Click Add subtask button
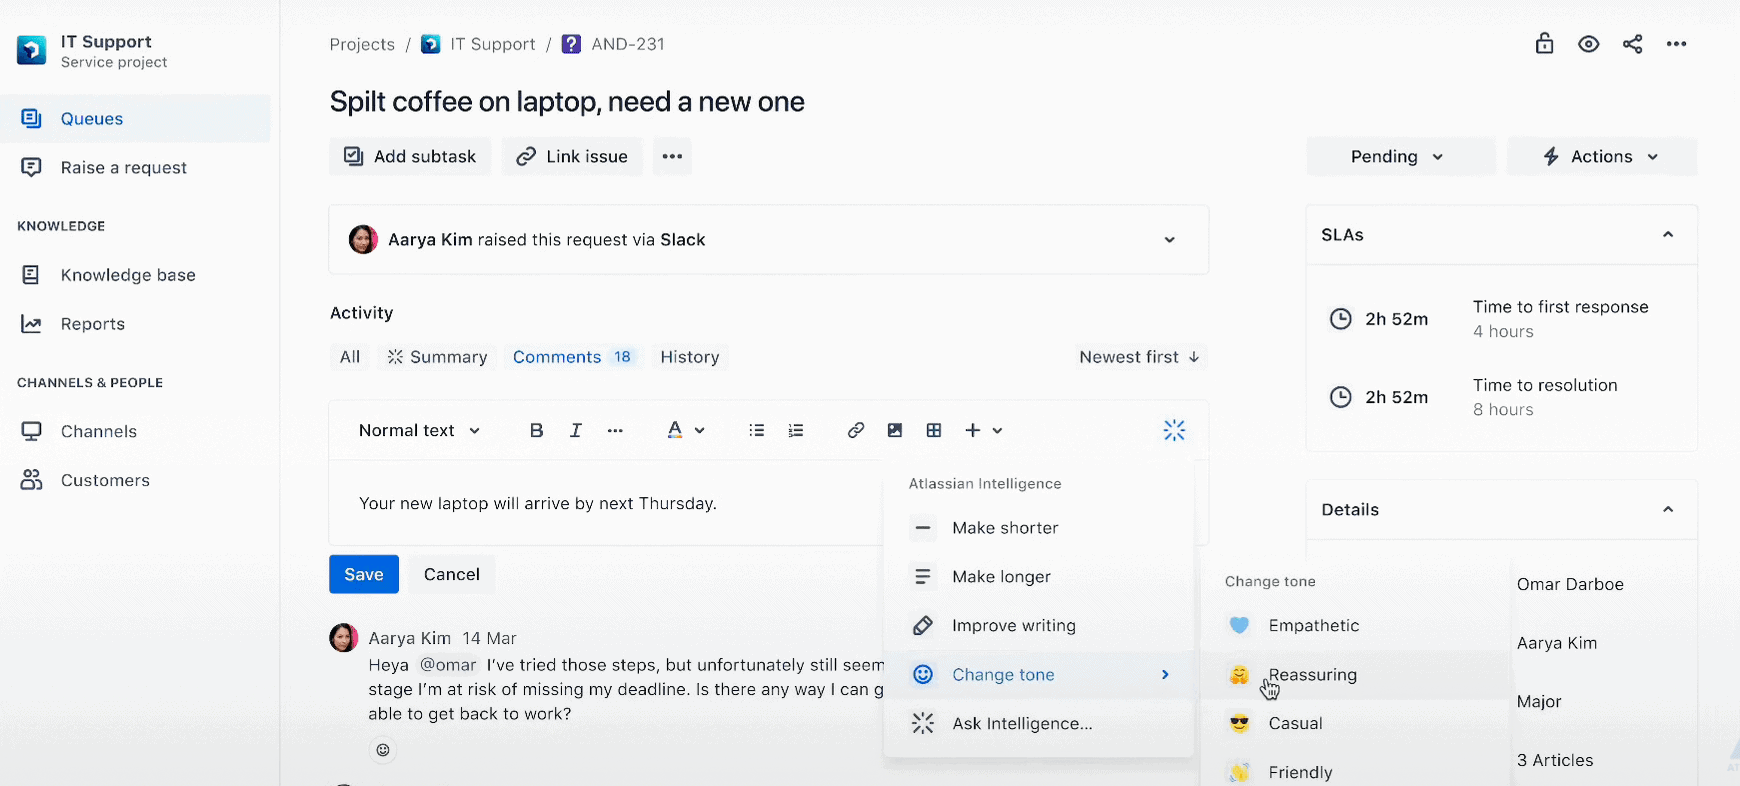 tap(410, 156)
